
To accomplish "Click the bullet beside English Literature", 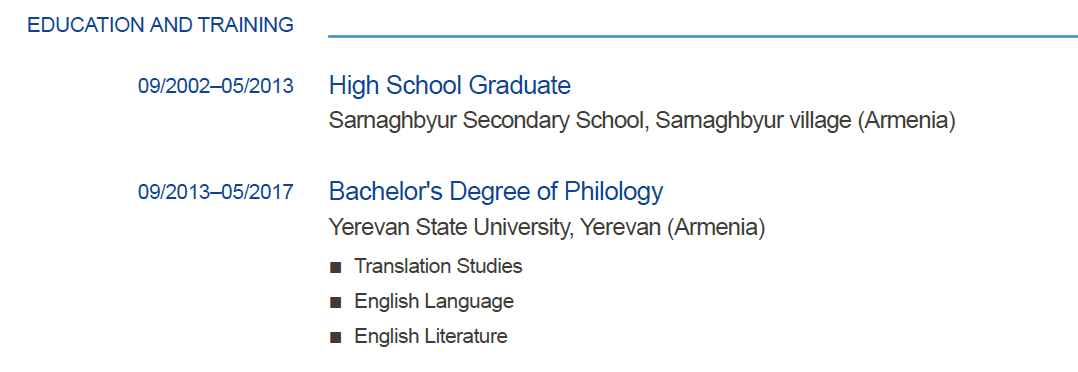I will point(336,338).
